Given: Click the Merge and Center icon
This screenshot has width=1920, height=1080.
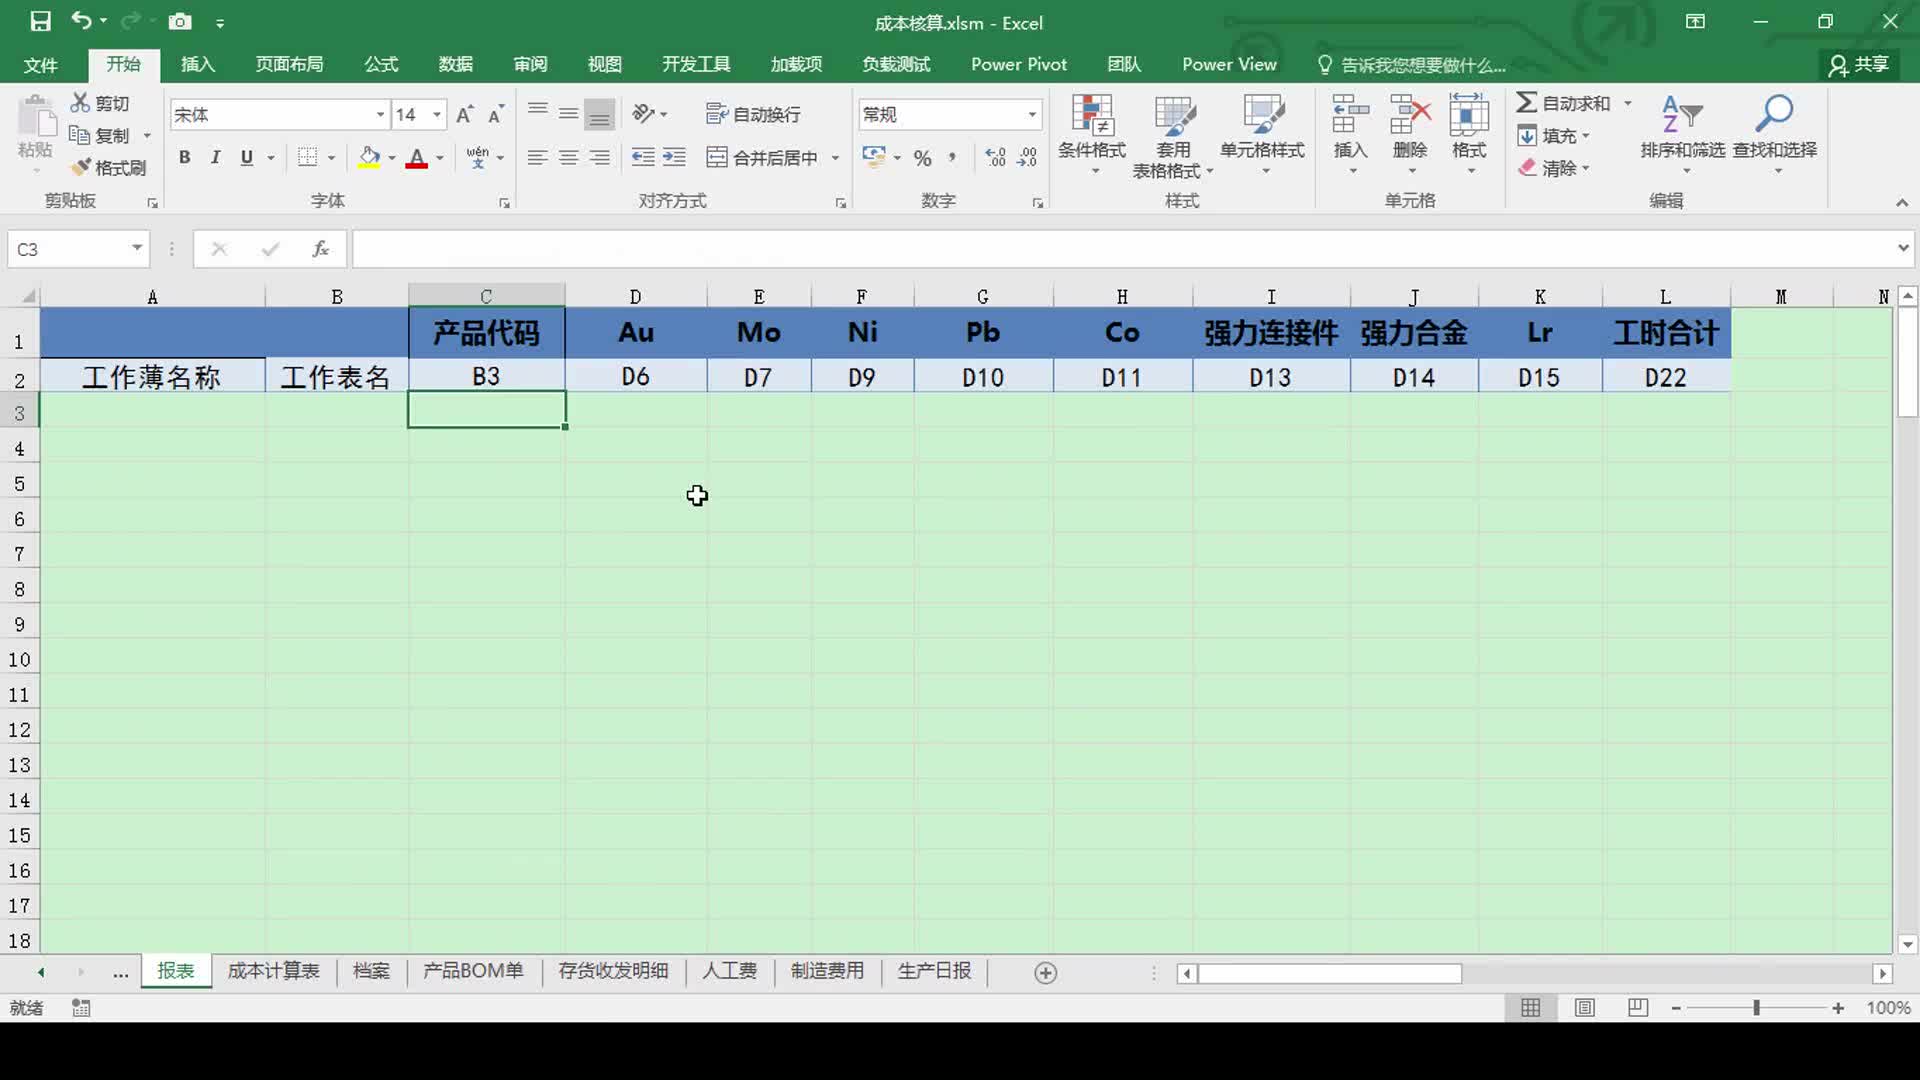Looking at the screenshot, I should 717,158.
